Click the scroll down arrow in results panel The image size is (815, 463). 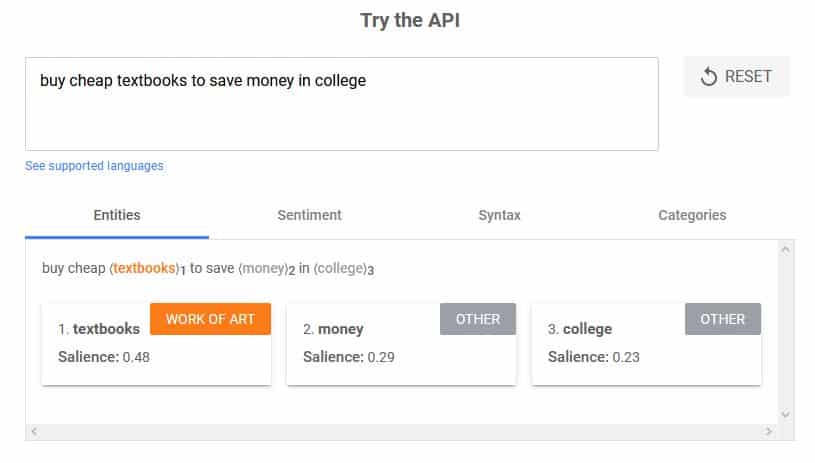tap(785, 414)
